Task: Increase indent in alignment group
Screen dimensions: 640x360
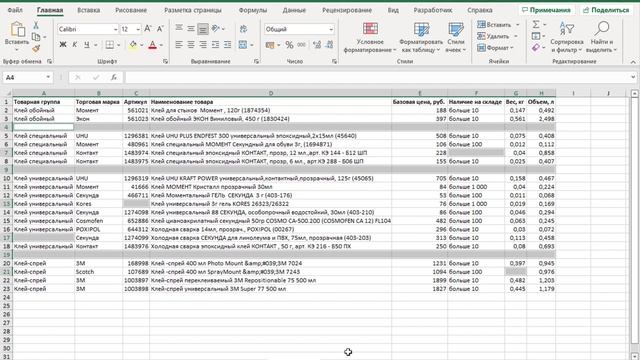Action: 227,45
